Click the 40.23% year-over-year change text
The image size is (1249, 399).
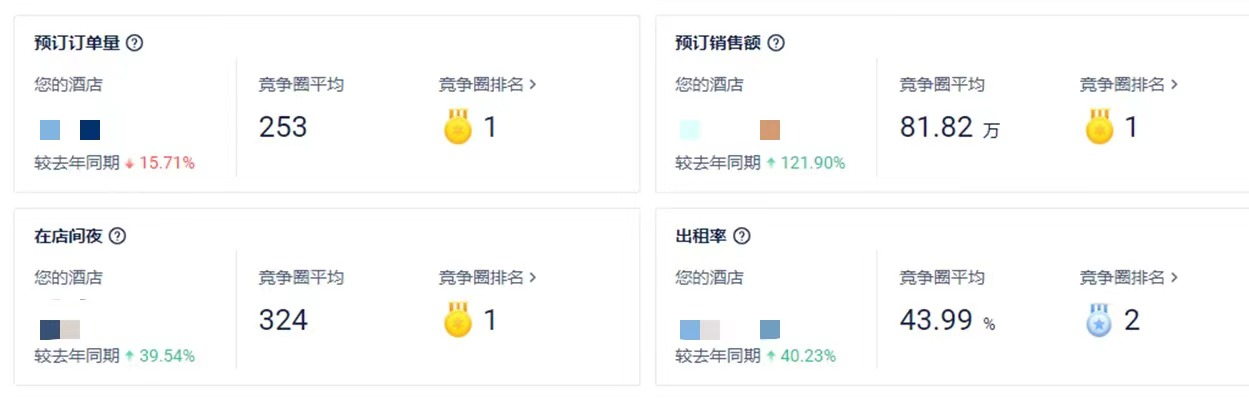click(807, 356)
